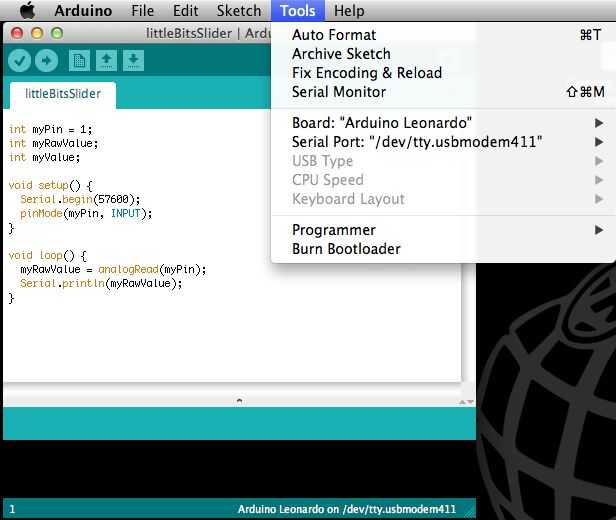Screen dimensions: 616x520
Task: Click the 'void loop() {' line
Action: pyautogui.click(x=48, y=256)
